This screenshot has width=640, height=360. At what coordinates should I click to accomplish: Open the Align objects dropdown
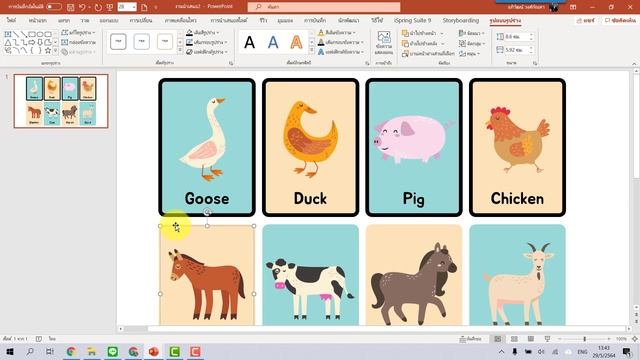pyautogui.click(x=472, y=33)
